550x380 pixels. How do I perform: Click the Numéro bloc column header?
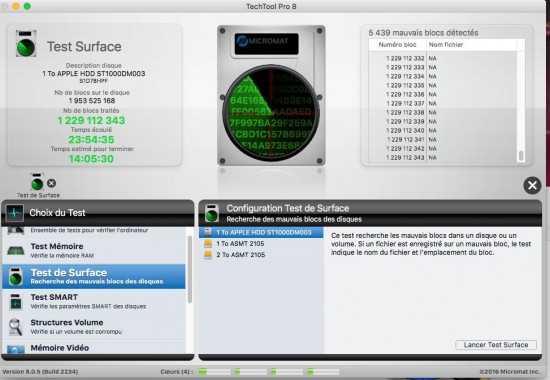[397, 45]
